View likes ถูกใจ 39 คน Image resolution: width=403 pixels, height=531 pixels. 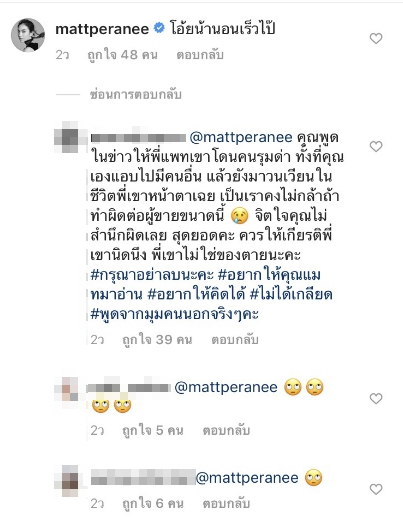click(x=157, y=340)
